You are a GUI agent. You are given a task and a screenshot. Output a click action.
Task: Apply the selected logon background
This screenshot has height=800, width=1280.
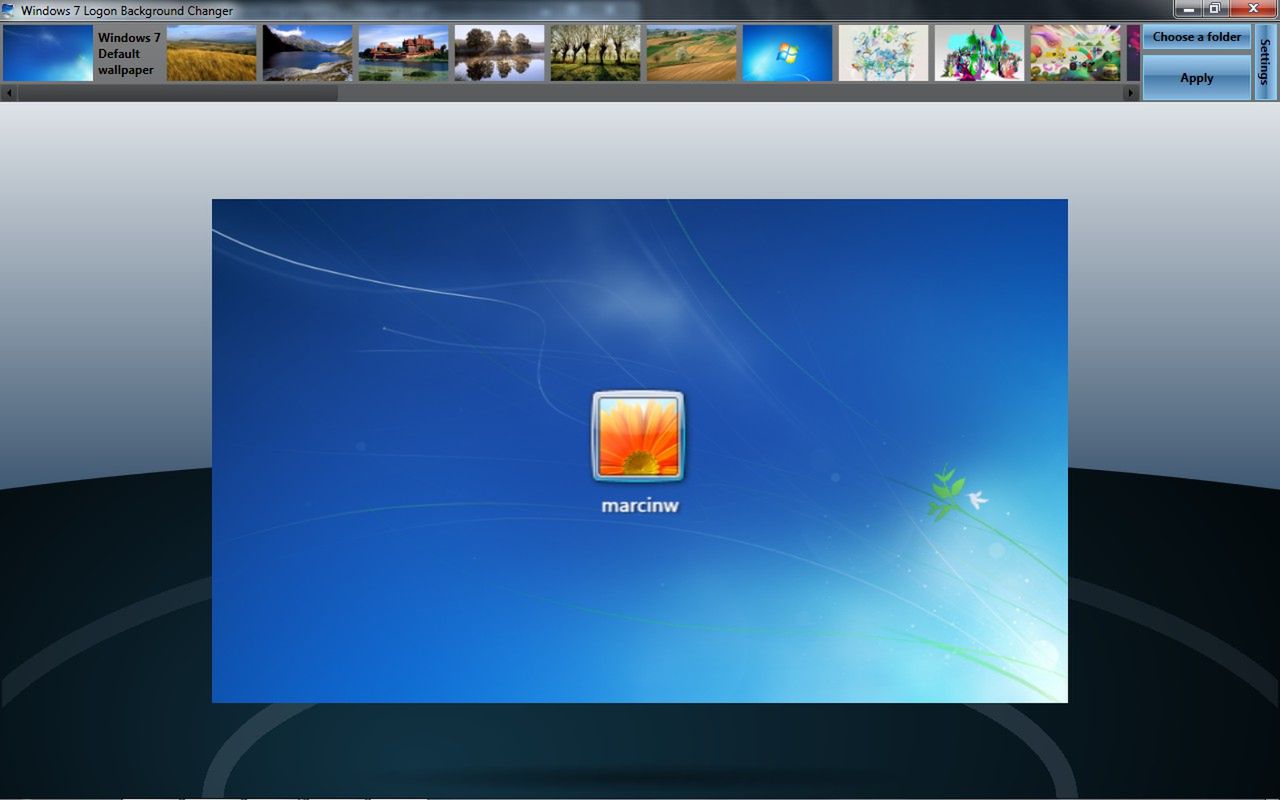pyautogui.click(x=1196, y=77)
